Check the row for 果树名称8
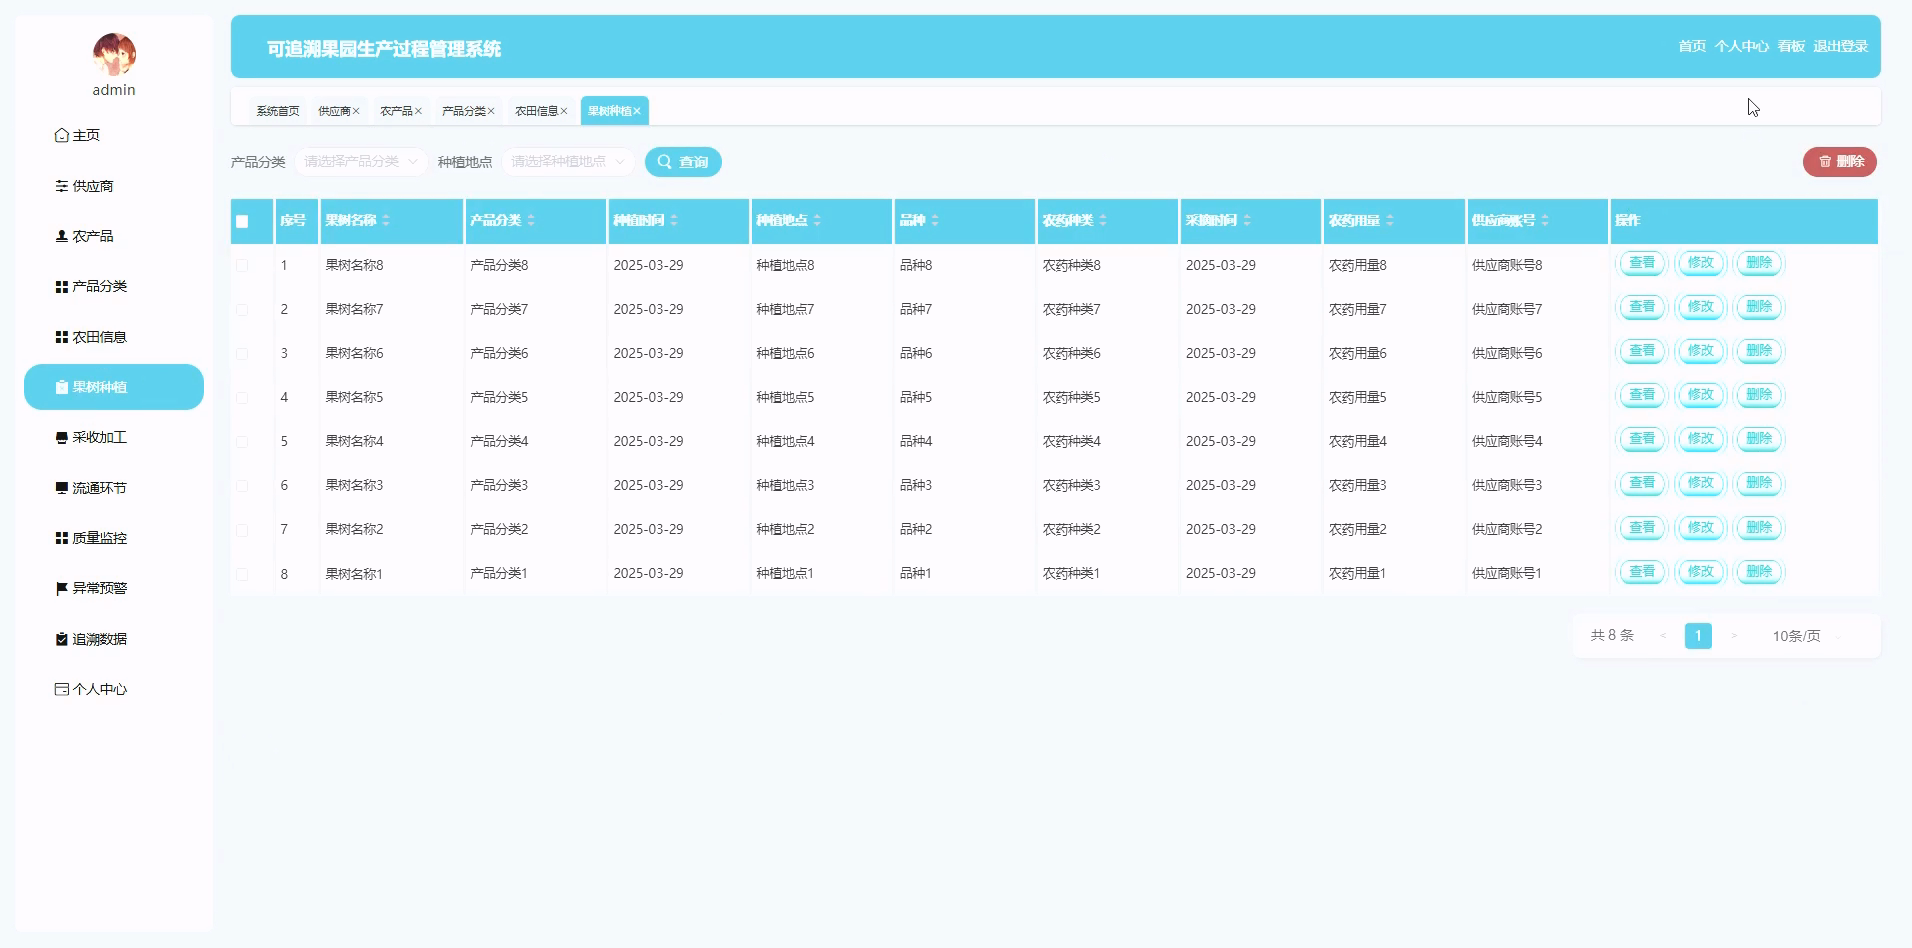 [x=242, y=266]
